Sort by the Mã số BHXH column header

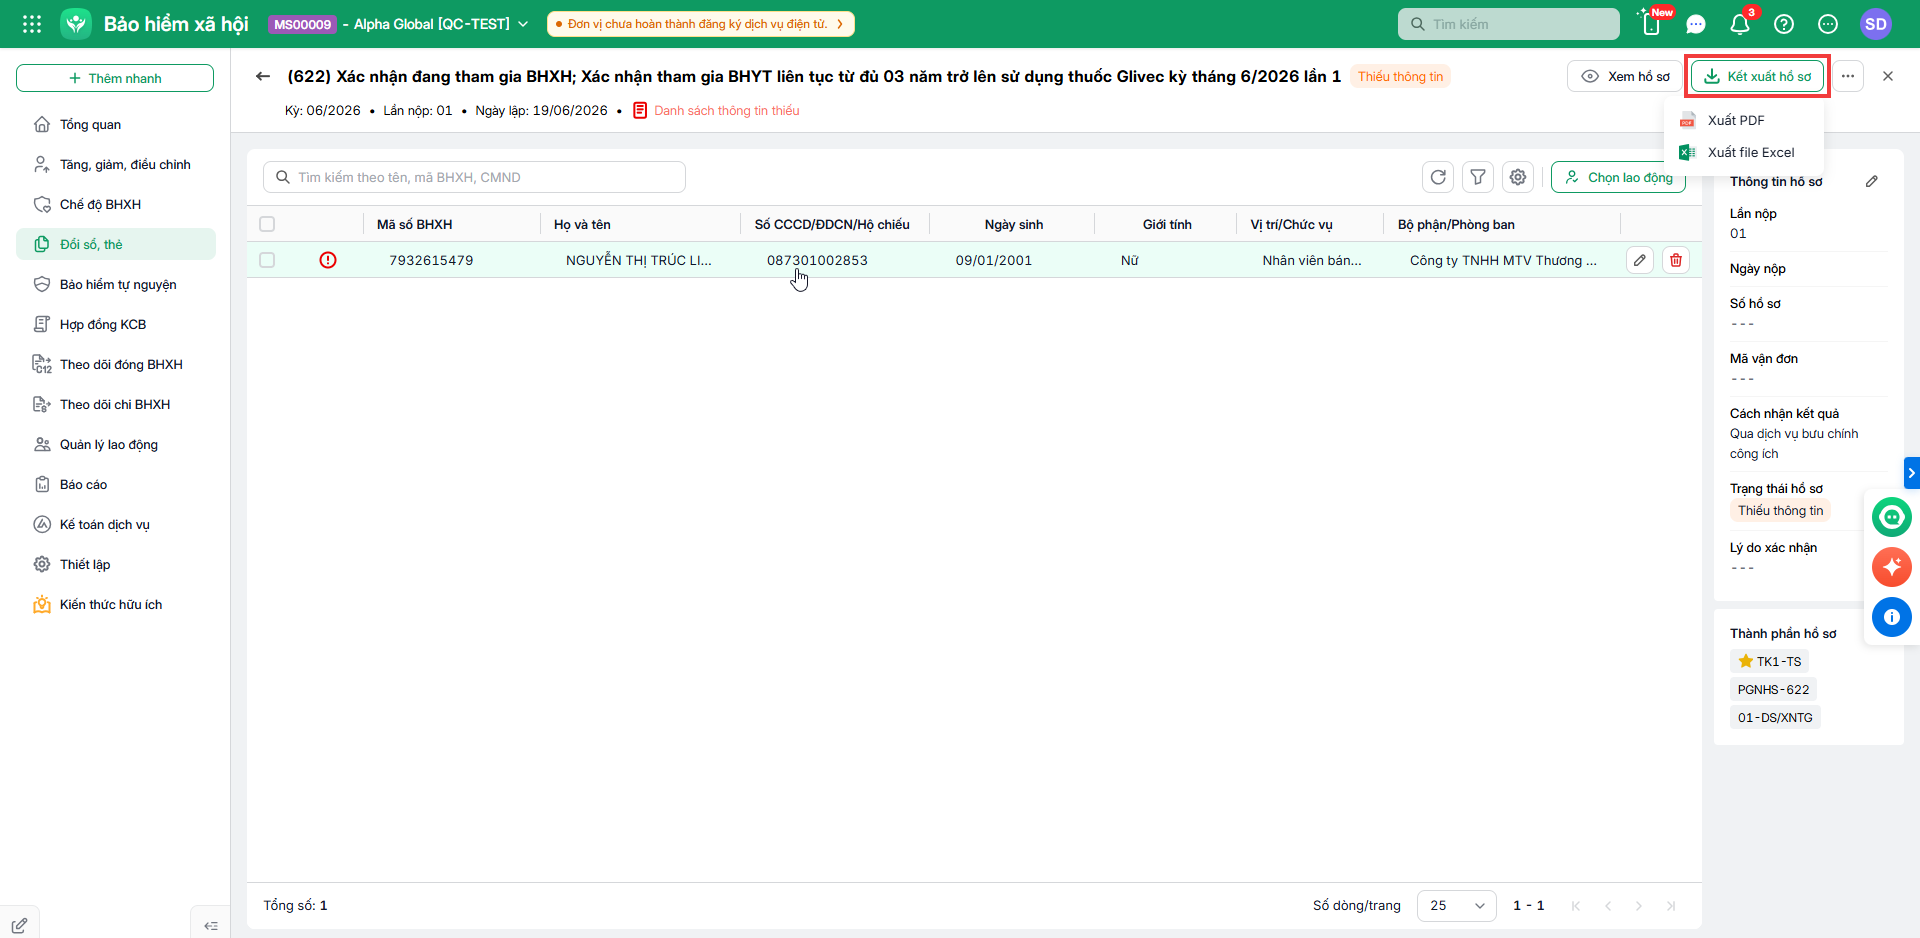414,224
